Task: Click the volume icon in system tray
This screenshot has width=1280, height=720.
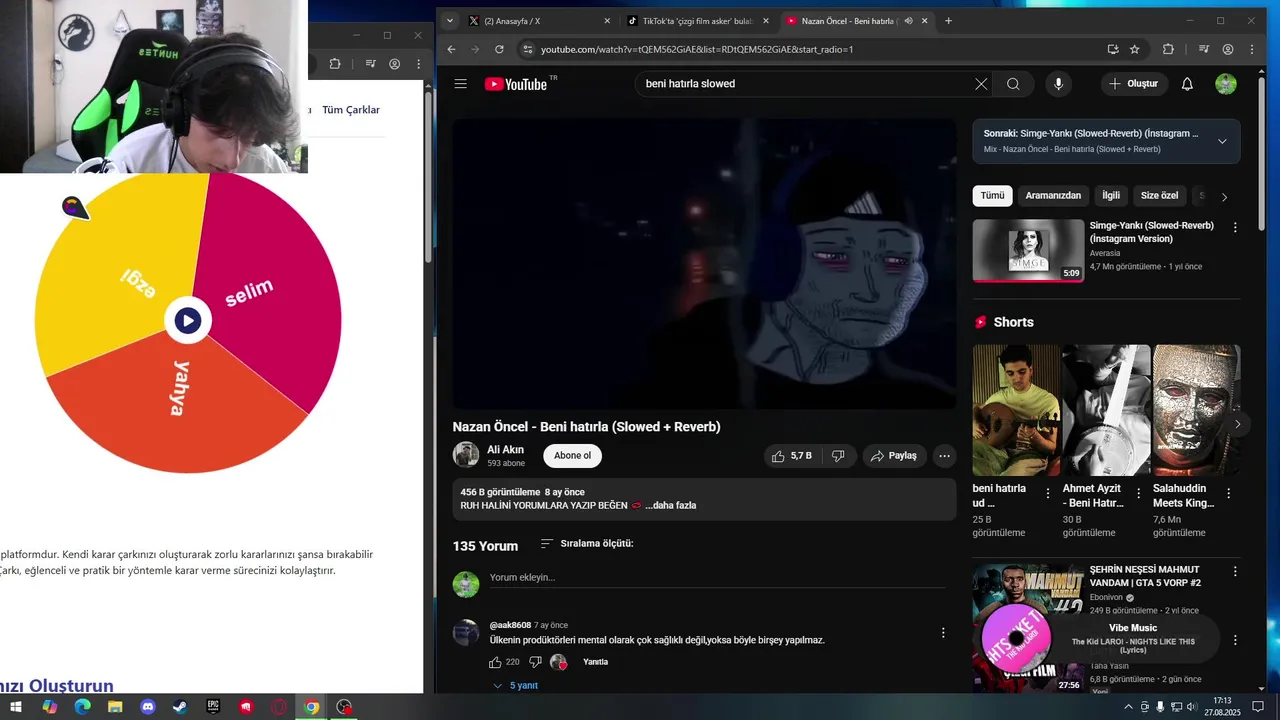Action: tap(1190, 707)
